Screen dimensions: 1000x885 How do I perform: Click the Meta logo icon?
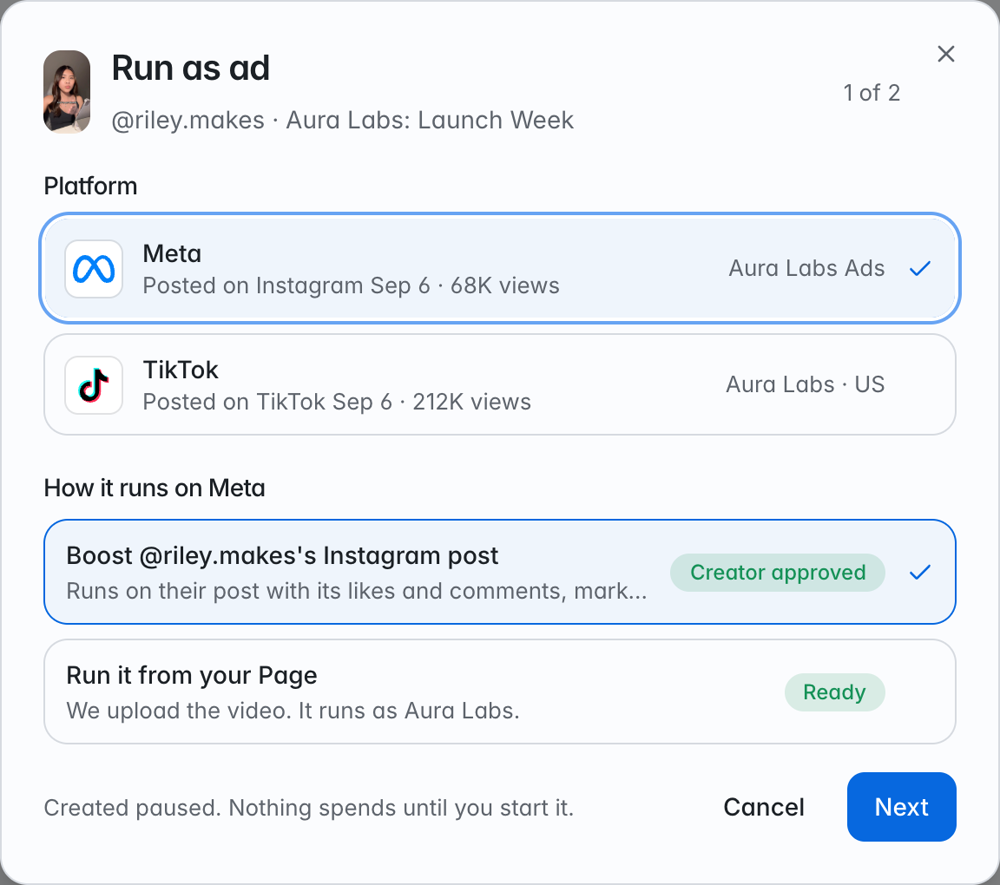[94, 268]
